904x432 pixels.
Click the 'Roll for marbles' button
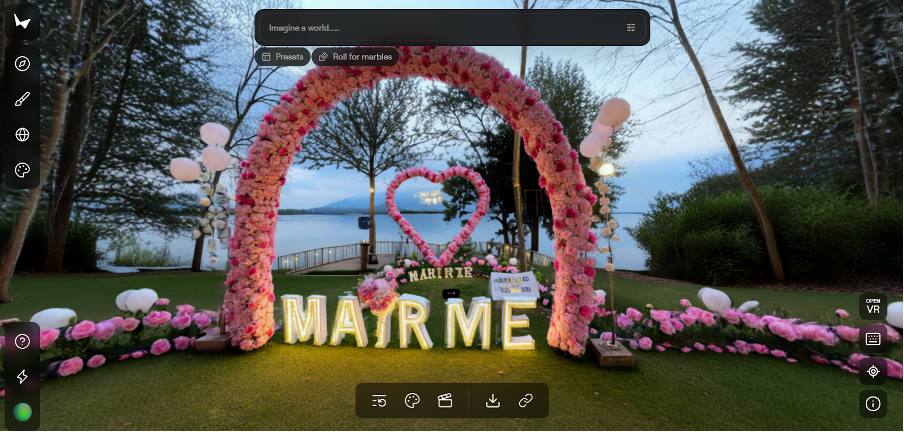pos(355,57)
